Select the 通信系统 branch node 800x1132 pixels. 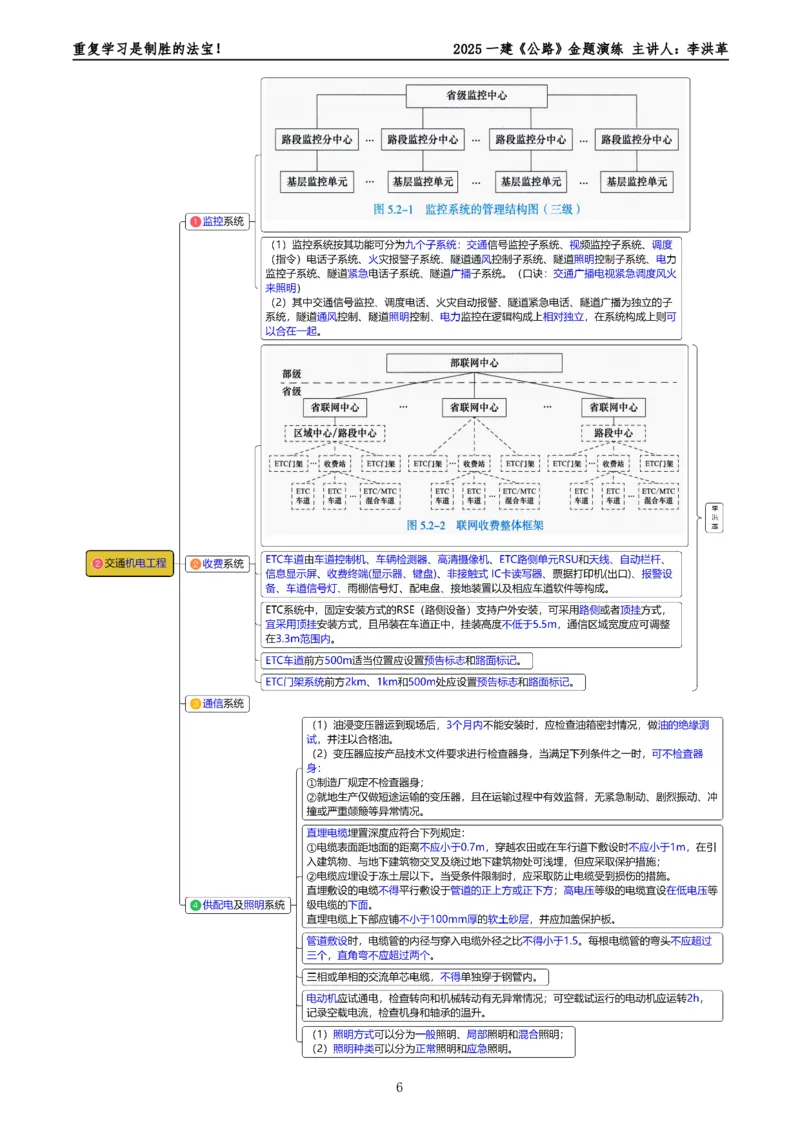pos(220,704)
